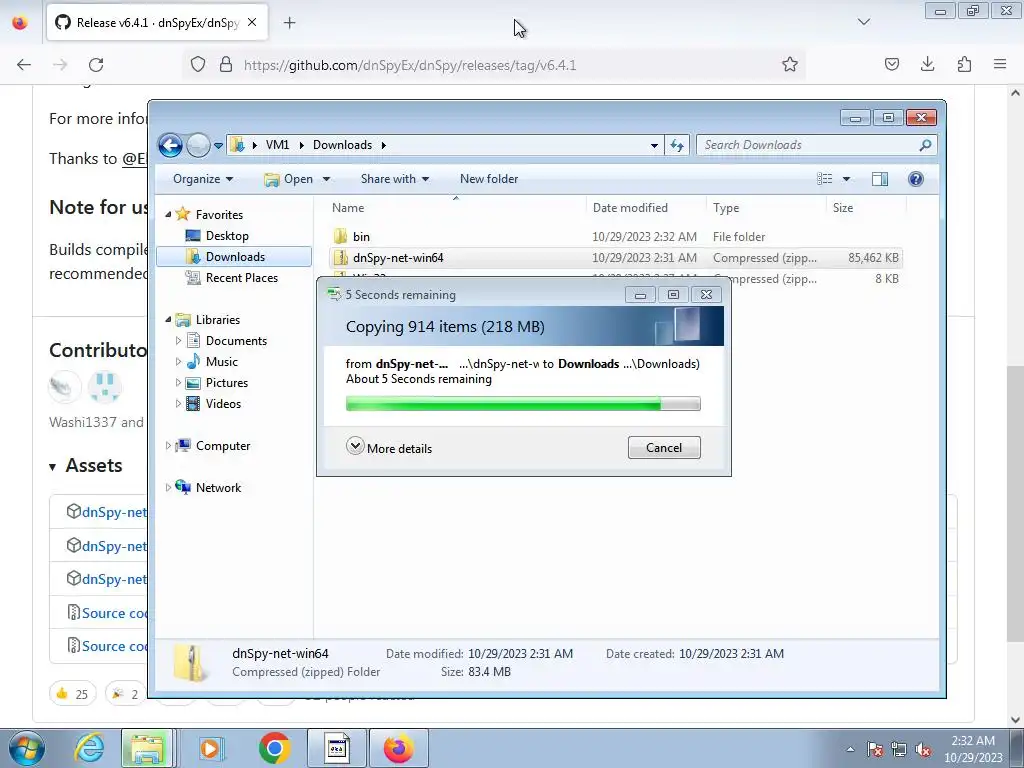Image resolution: width=1024 pixels, height=768 pixels.
Task: Open the list all tabs chevron
Action: (x=864, y=22)
